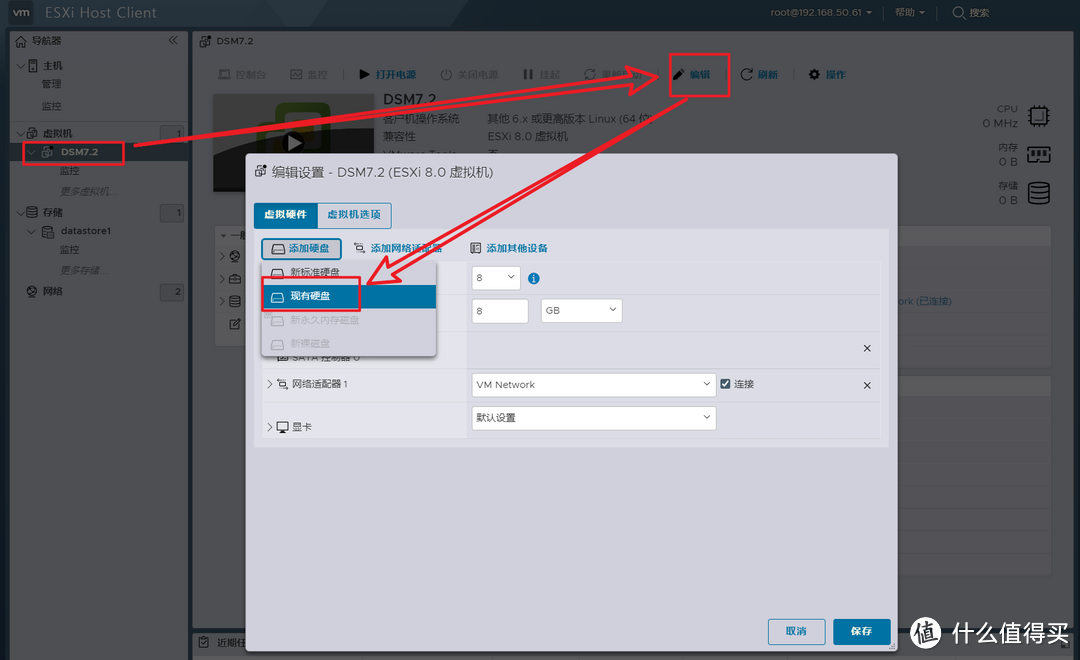
Task: Expand the Video card row
Action: 269,427
